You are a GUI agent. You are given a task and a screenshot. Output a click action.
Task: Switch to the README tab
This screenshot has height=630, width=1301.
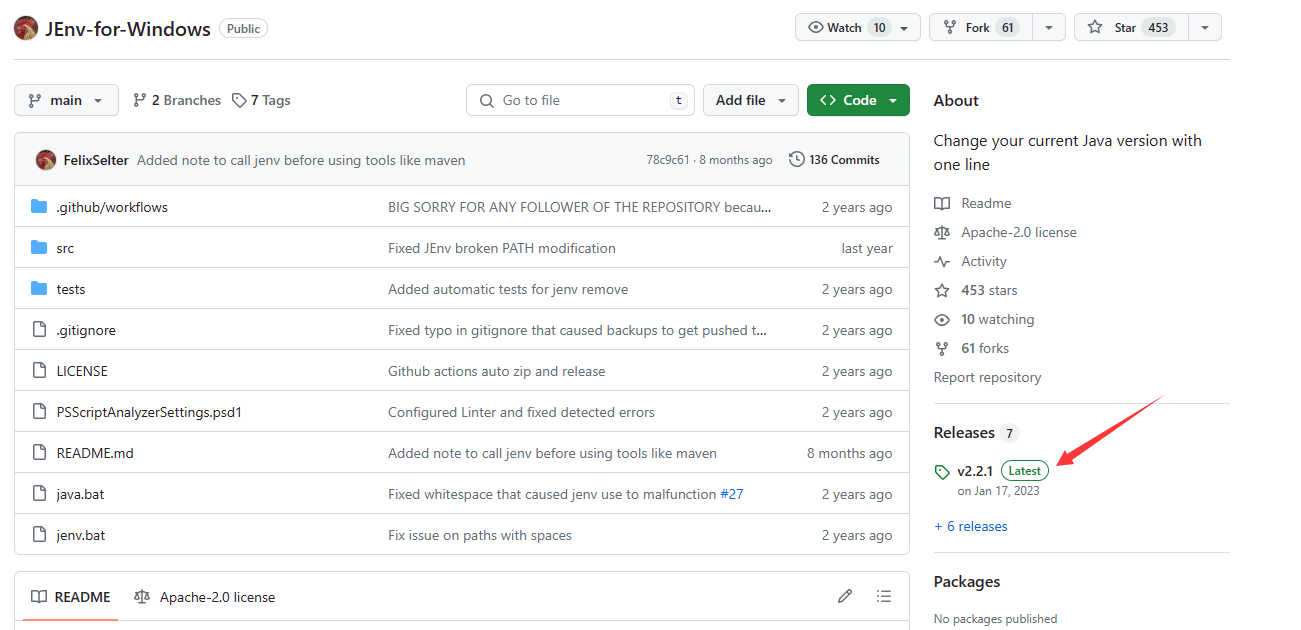[70, 597]
